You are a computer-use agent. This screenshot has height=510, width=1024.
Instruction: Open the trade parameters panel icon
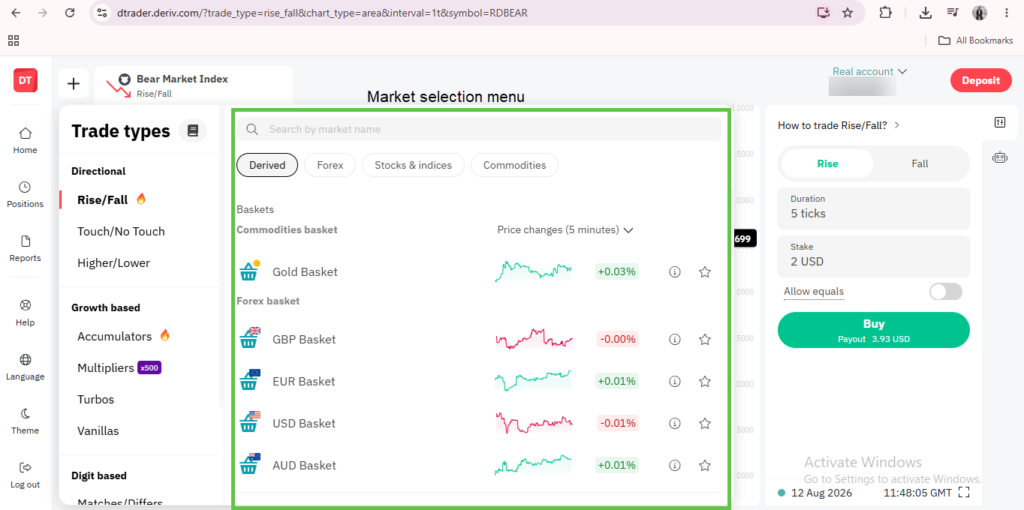click(1000, 122)
